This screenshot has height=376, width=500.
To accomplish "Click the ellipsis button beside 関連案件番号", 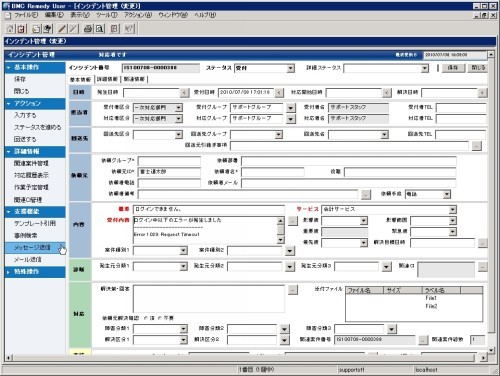I will (423, 340).
